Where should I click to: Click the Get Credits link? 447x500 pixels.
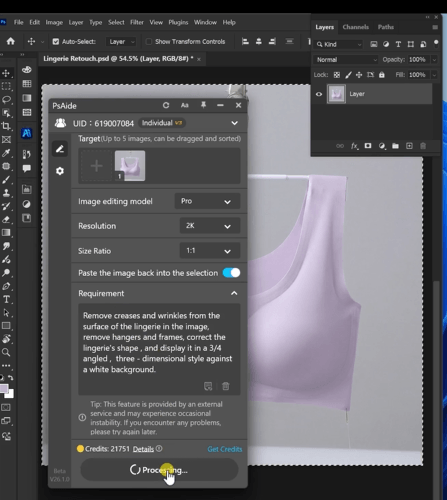point(225,449)
